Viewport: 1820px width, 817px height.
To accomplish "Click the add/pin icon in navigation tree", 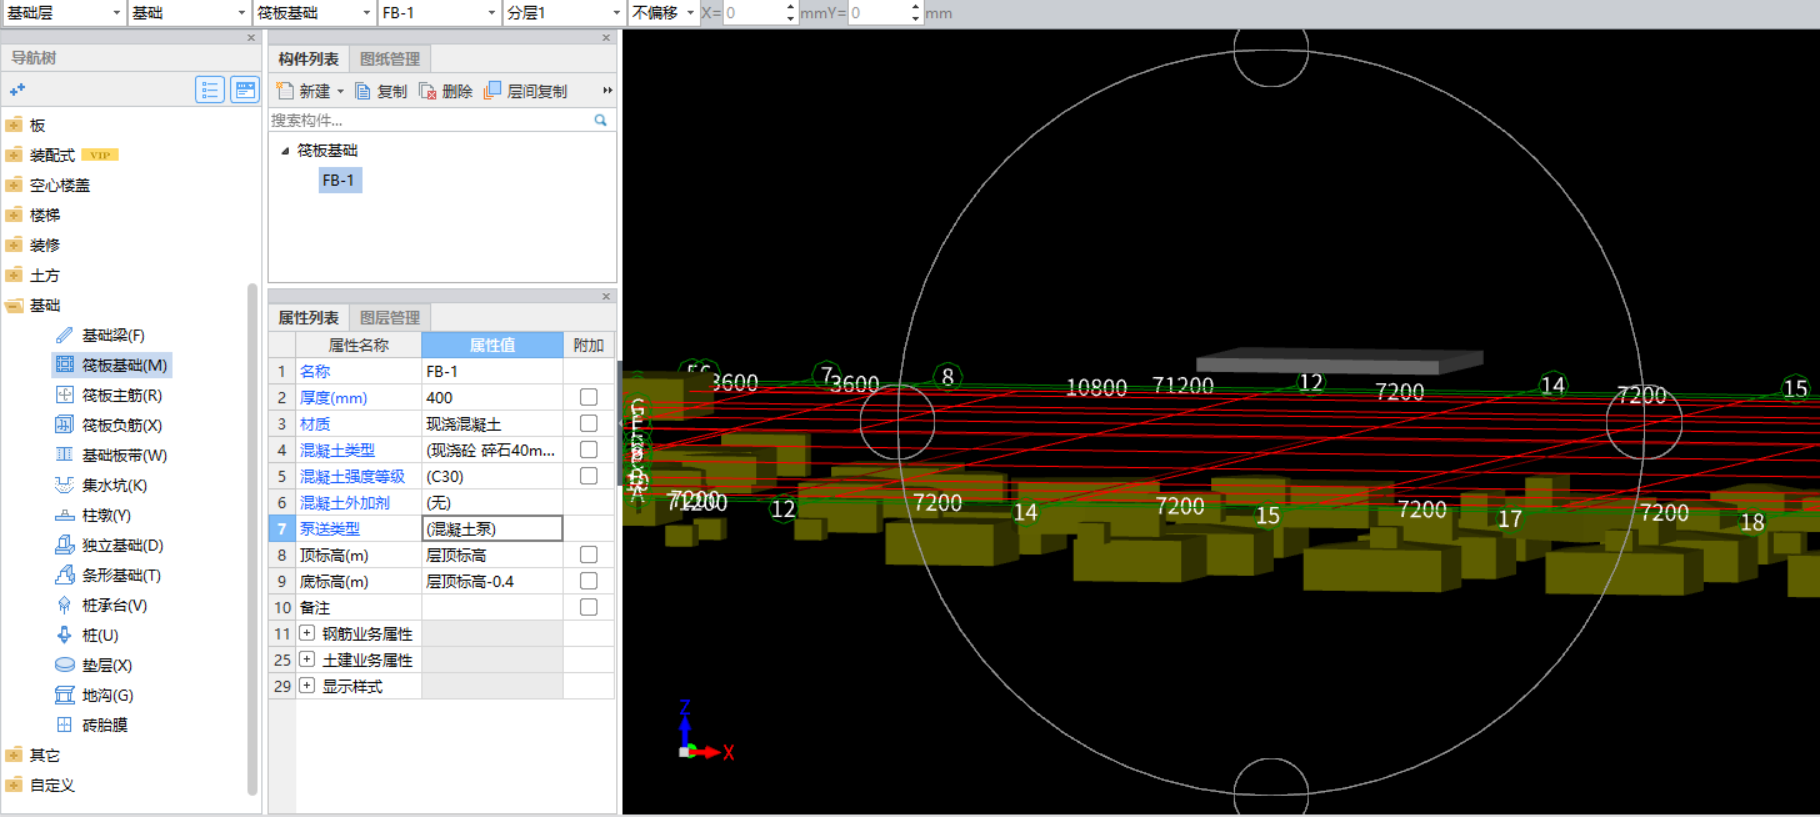I will click(17, 90).
